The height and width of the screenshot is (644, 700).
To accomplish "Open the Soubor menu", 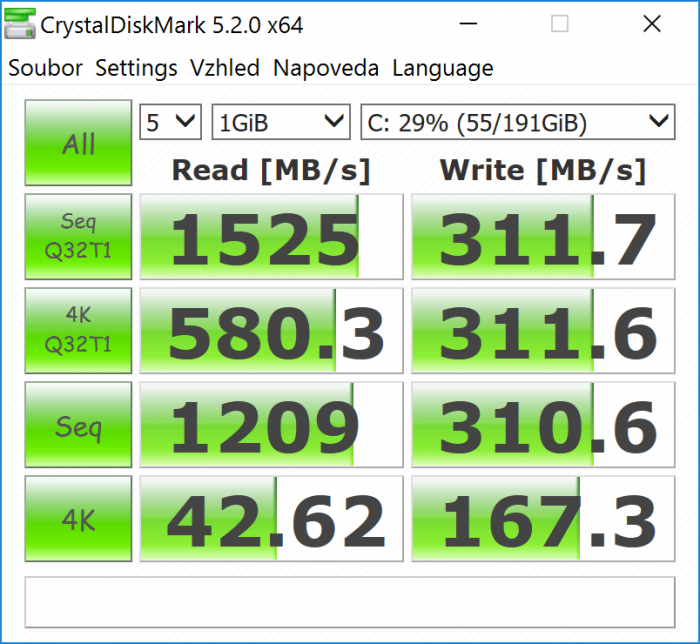I will (45, 69).
